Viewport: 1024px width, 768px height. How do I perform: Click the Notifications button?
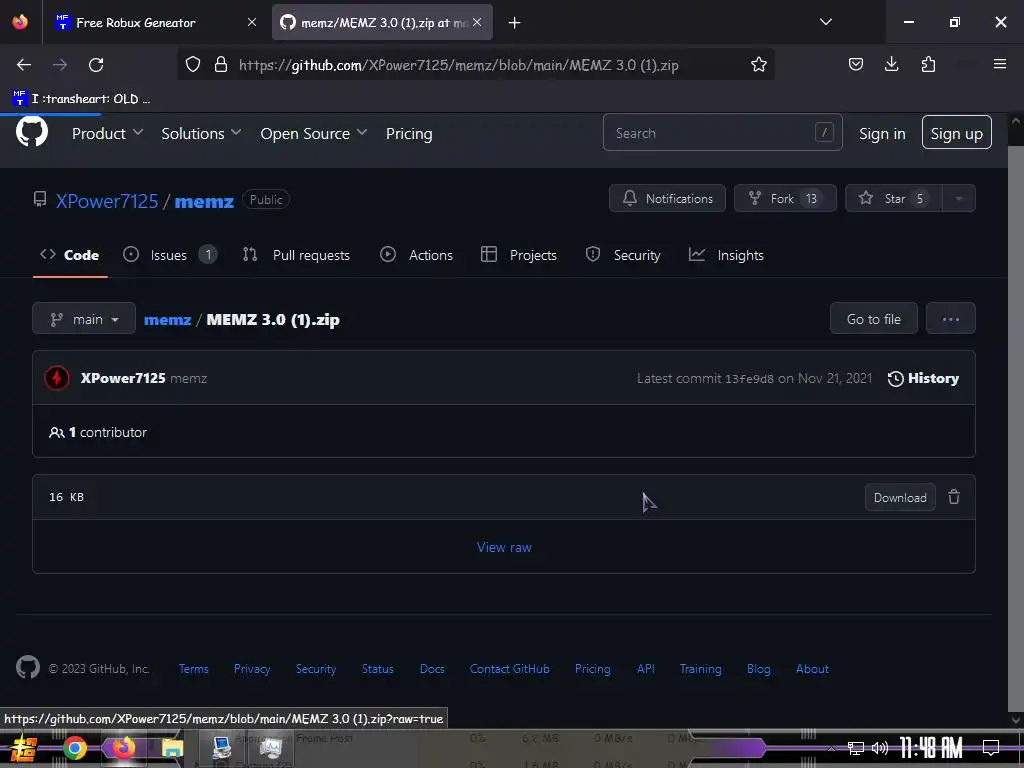pyautogui.click(x=667, y=199)
